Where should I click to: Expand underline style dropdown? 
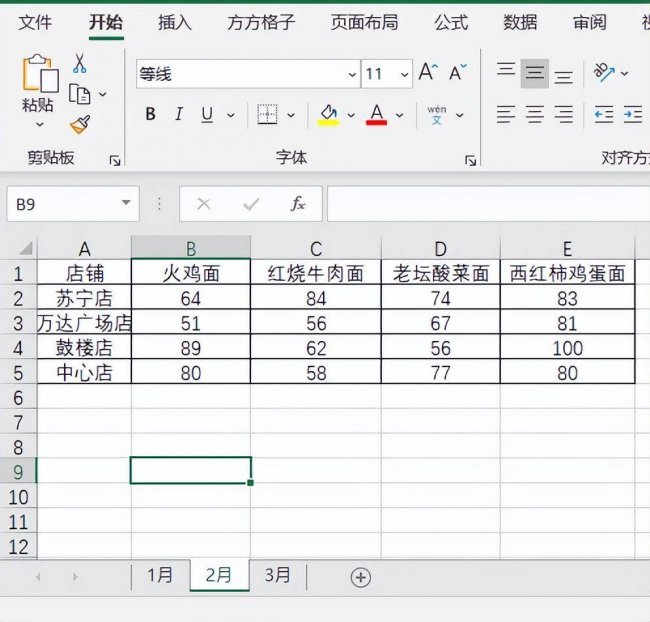(230, 115)
